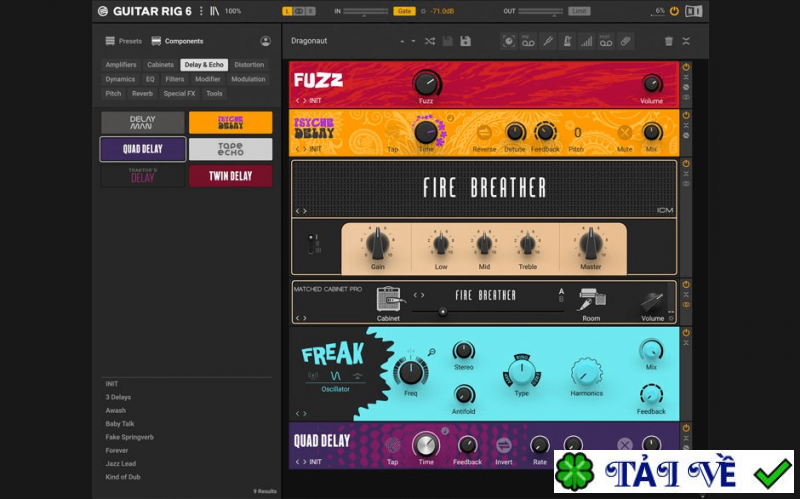Select the left L input channel
Image resolution: width=800 pixels, height=499 pixels.
pyautogui.click(x=287, y=11)
